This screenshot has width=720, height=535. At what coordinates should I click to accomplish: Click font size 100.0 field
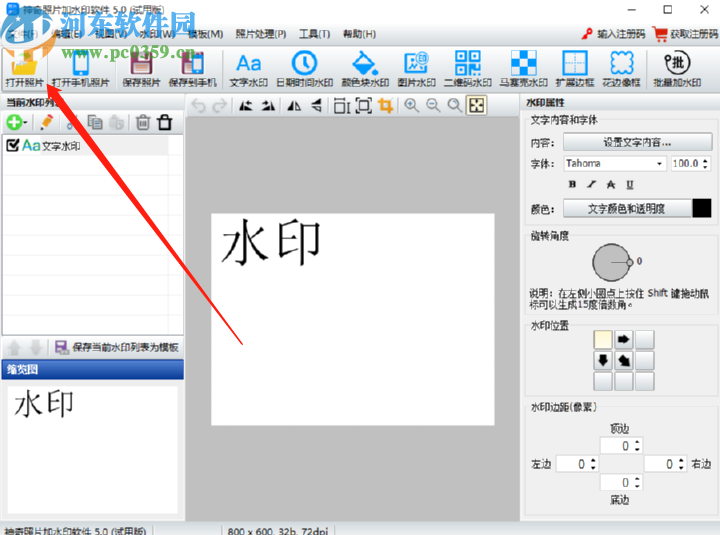click(686, 163)
